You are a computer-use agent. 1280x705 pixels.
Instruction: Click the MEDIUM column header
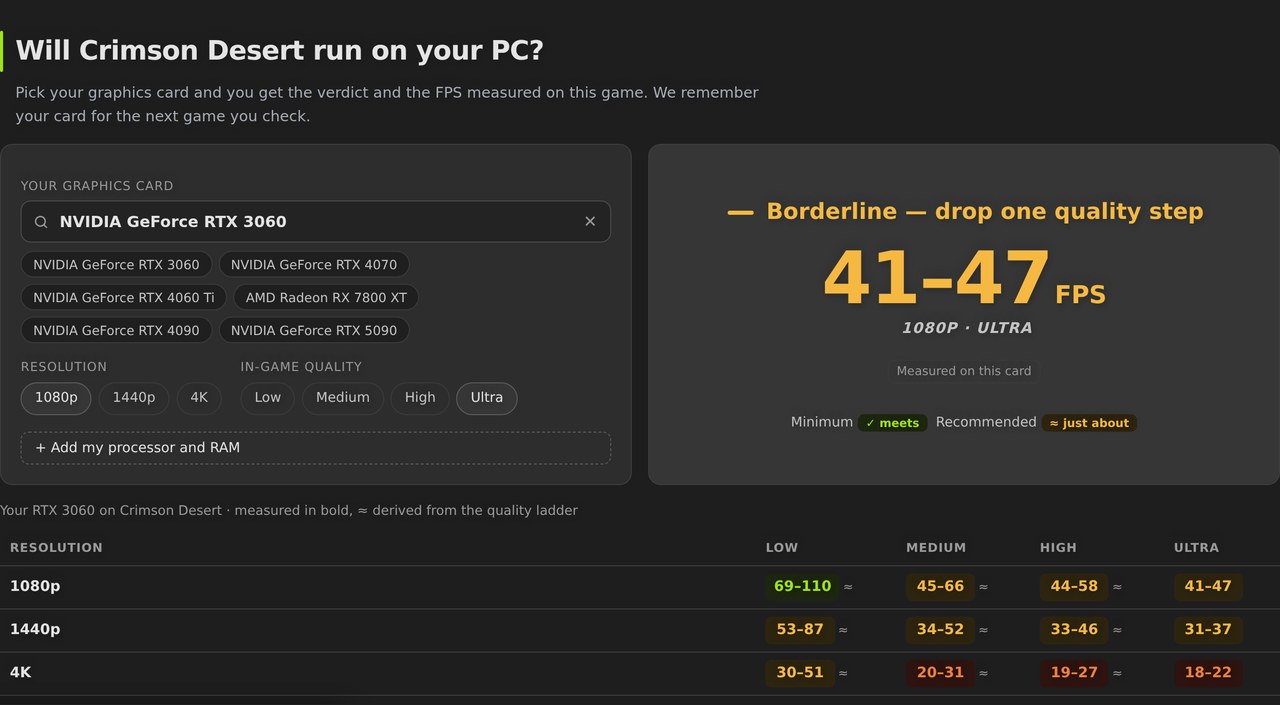point(936,548)
